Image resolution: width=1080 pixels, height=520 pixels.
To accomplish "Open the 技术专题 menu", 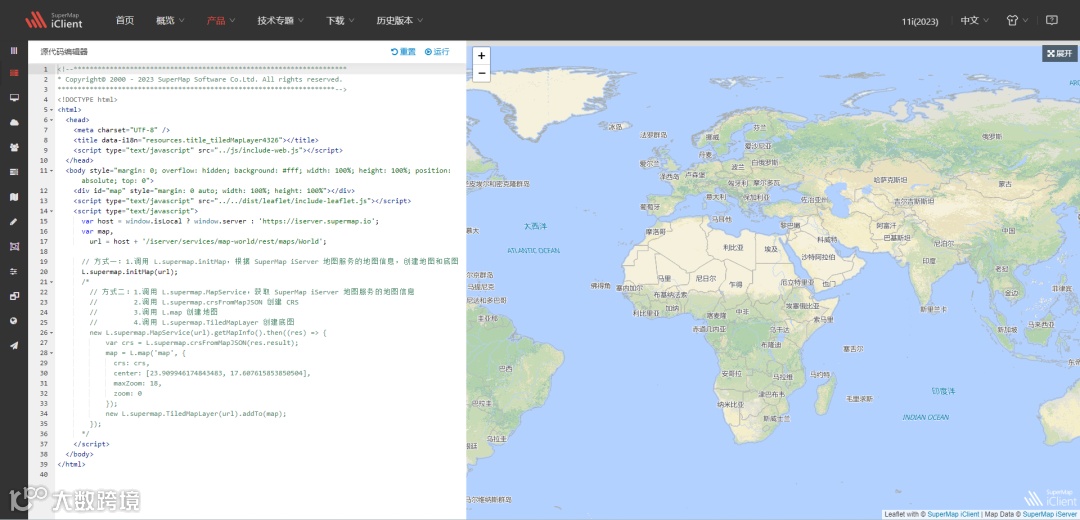I will coord(281,21).
